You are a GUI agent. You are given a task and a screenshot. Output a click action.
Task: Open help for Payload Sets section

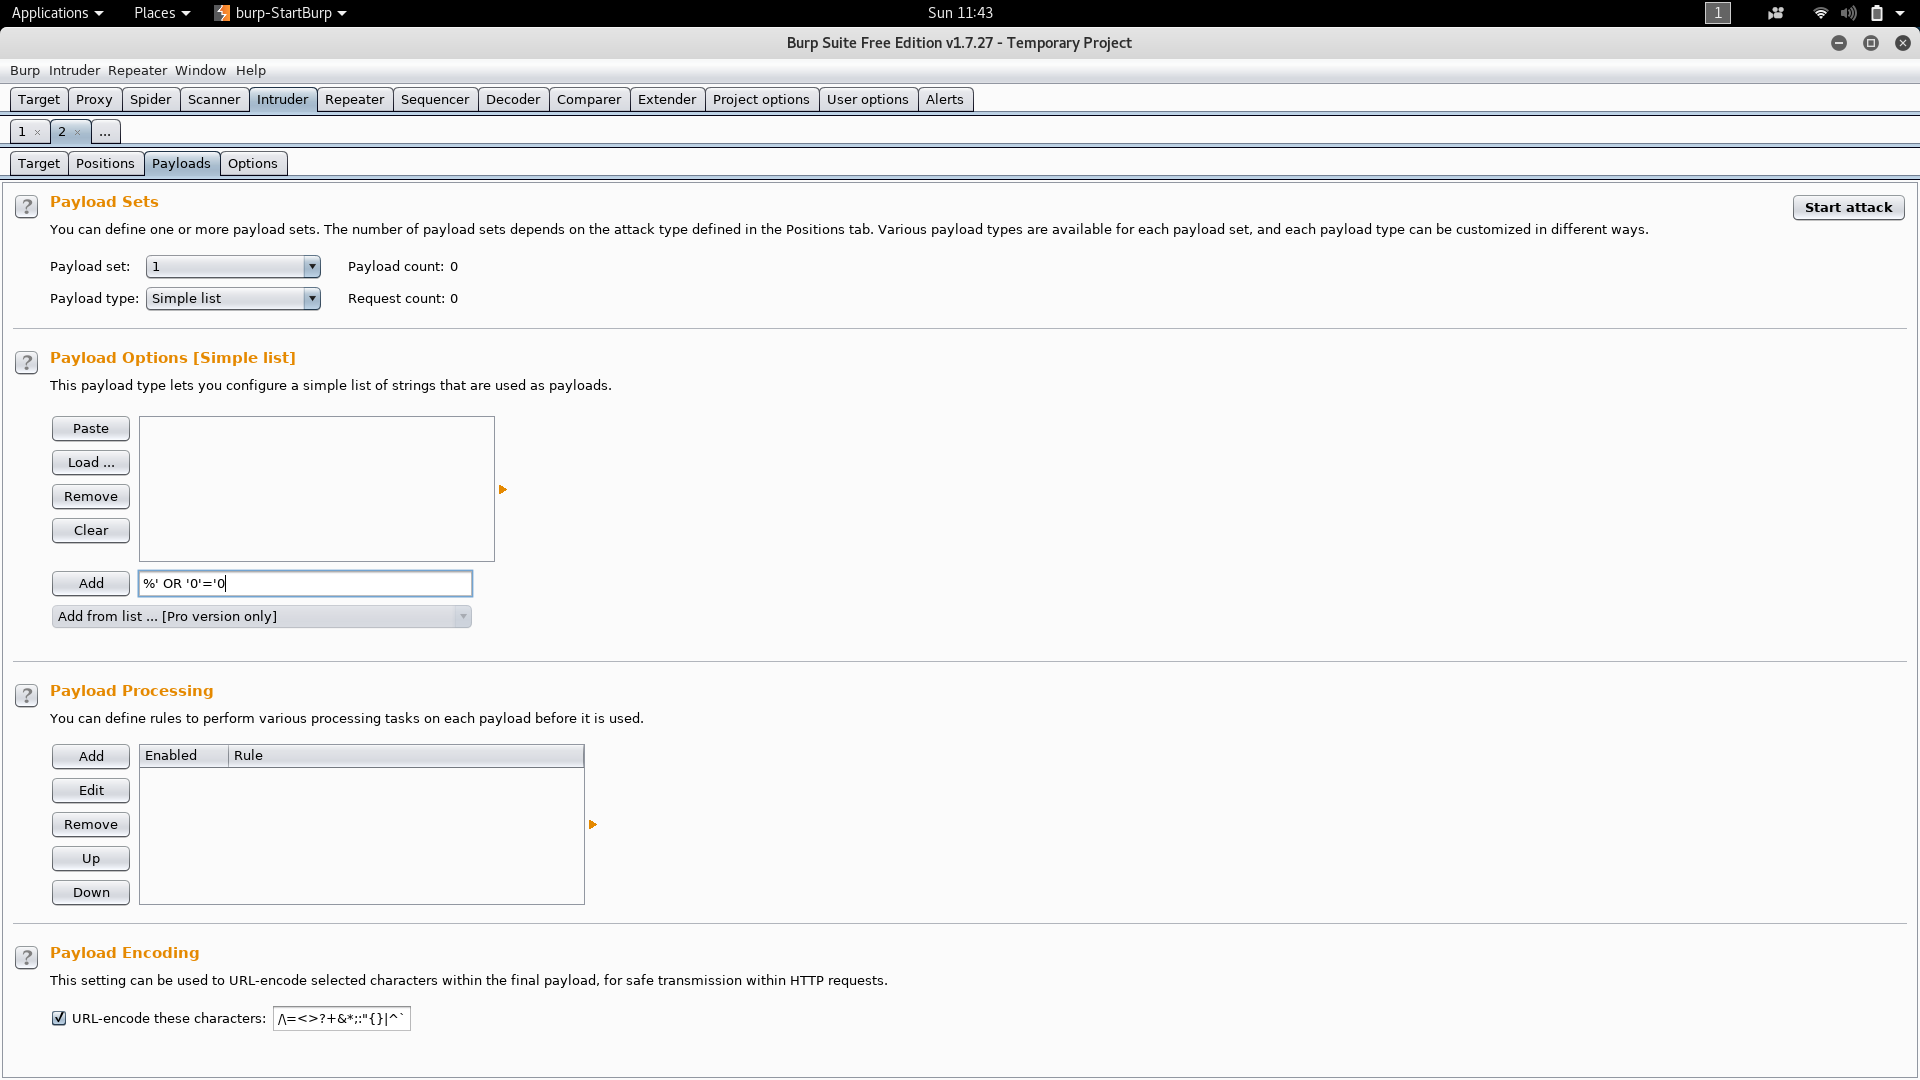coord(26,207)
